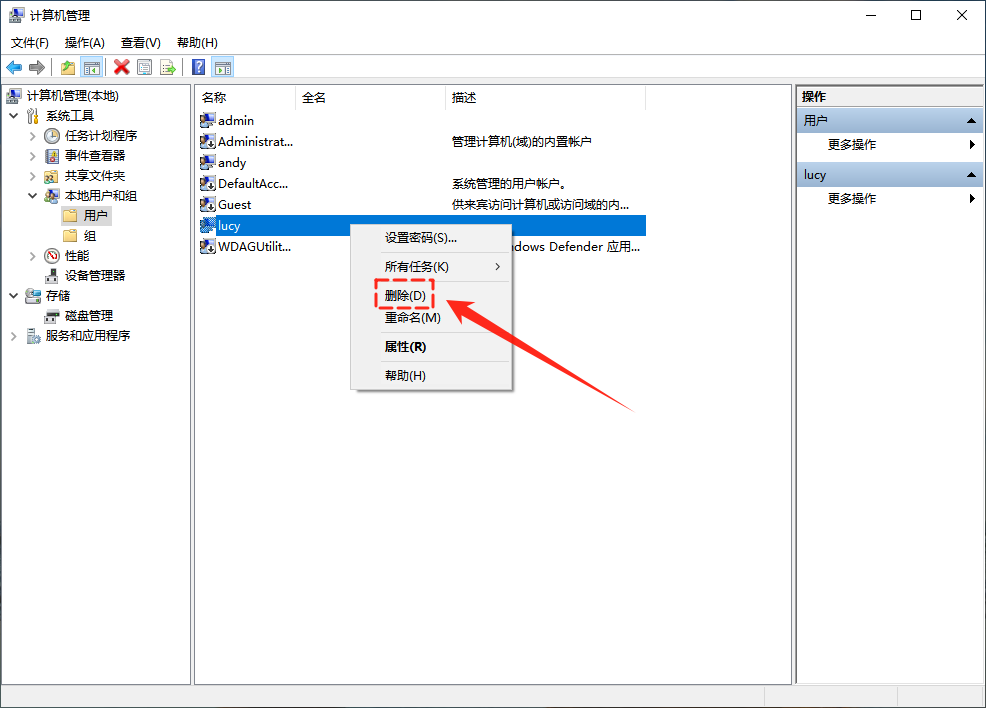Open the 操作(A) menu
The width and height of the screenshot is (986, 708).
(84, 43)
